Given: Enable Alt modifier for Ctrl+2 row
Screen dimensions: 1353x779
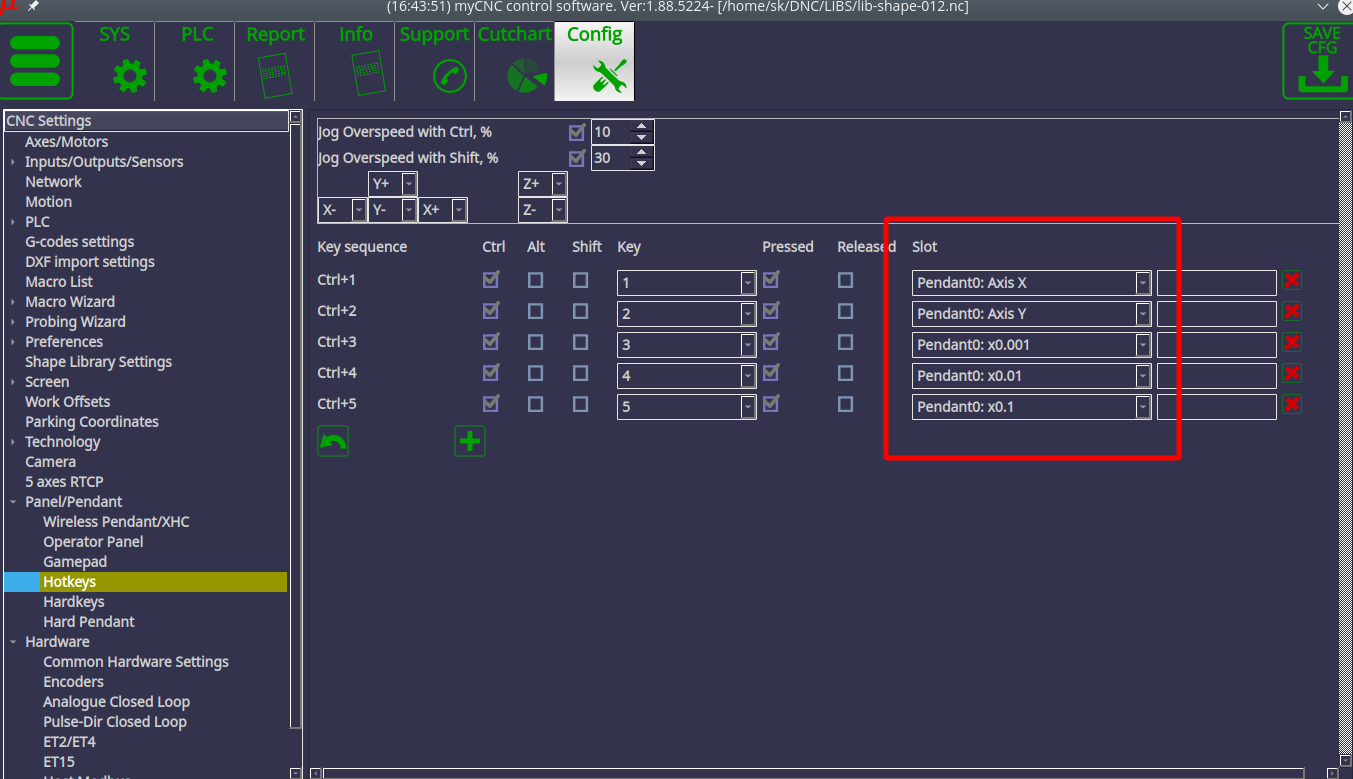Looking at the screenshot, I should tap(536, 311).
